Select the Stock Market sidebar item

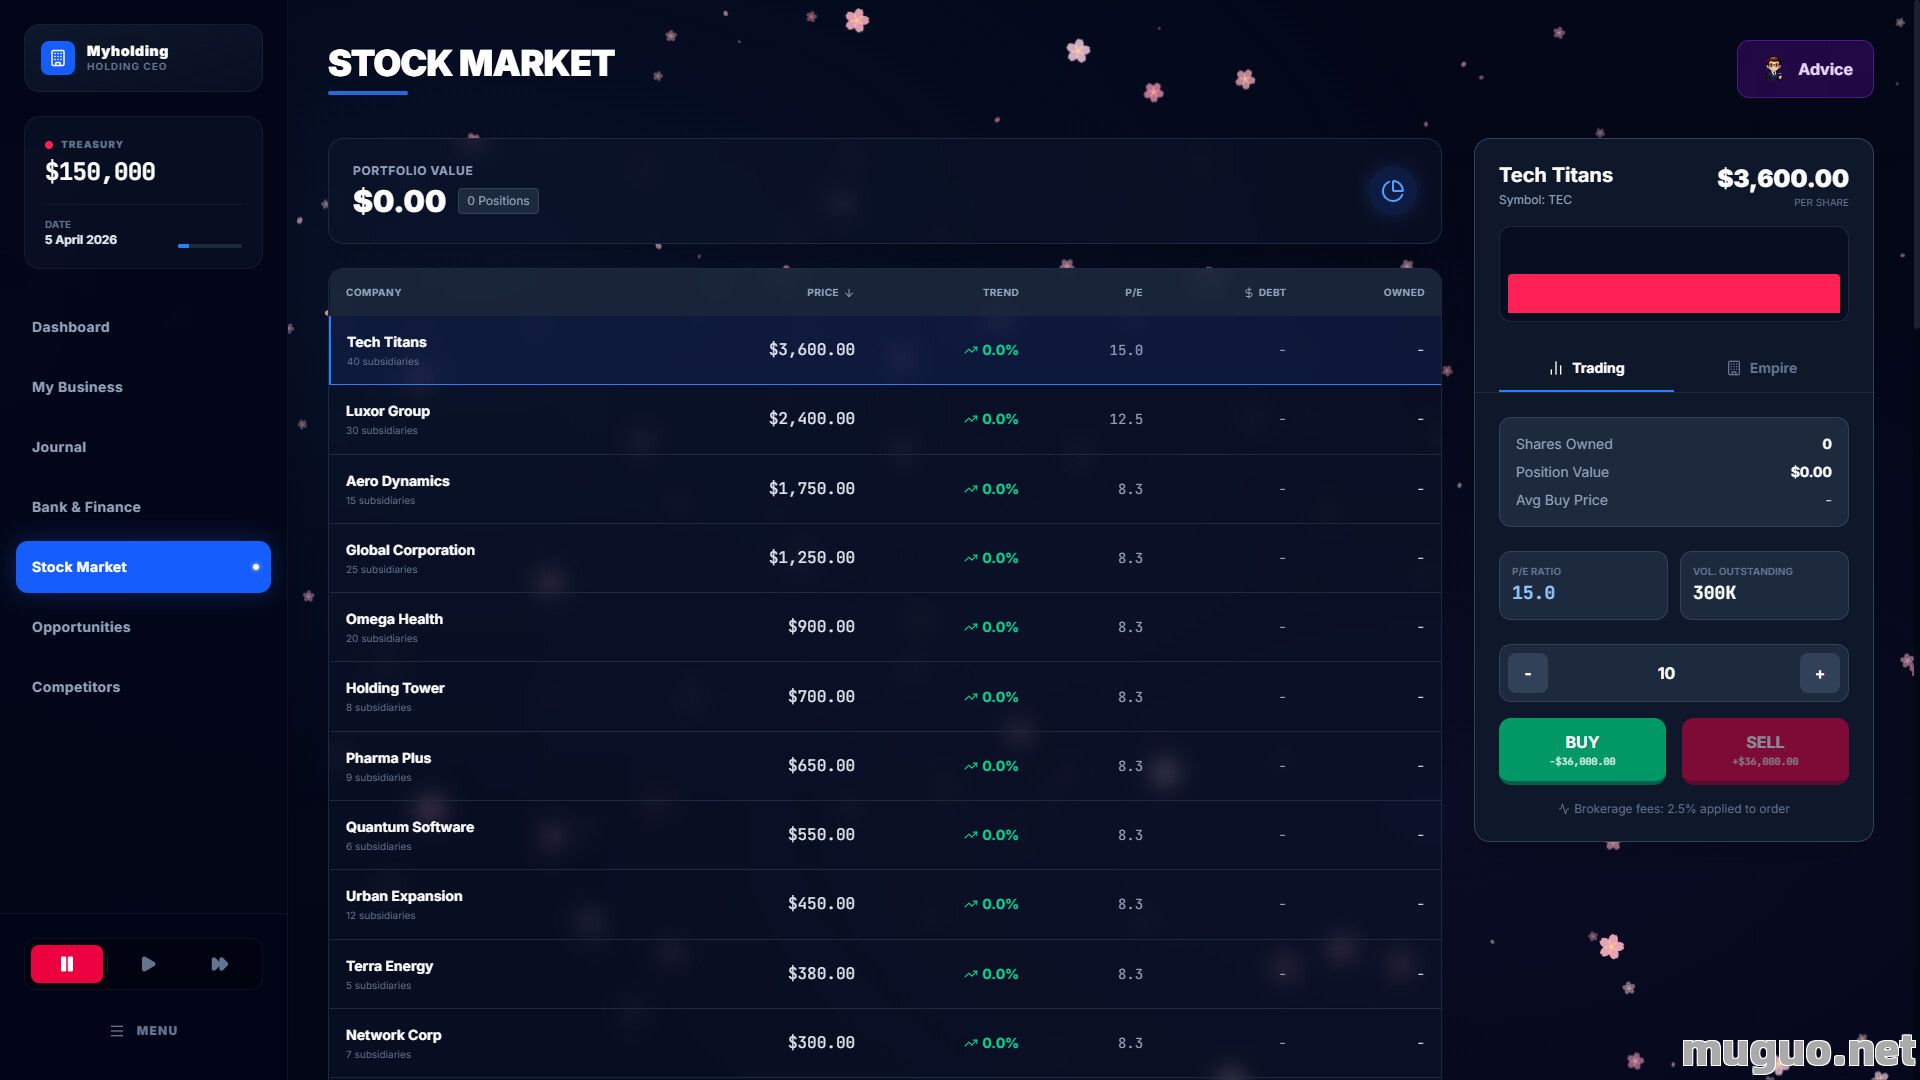point(143,567)
